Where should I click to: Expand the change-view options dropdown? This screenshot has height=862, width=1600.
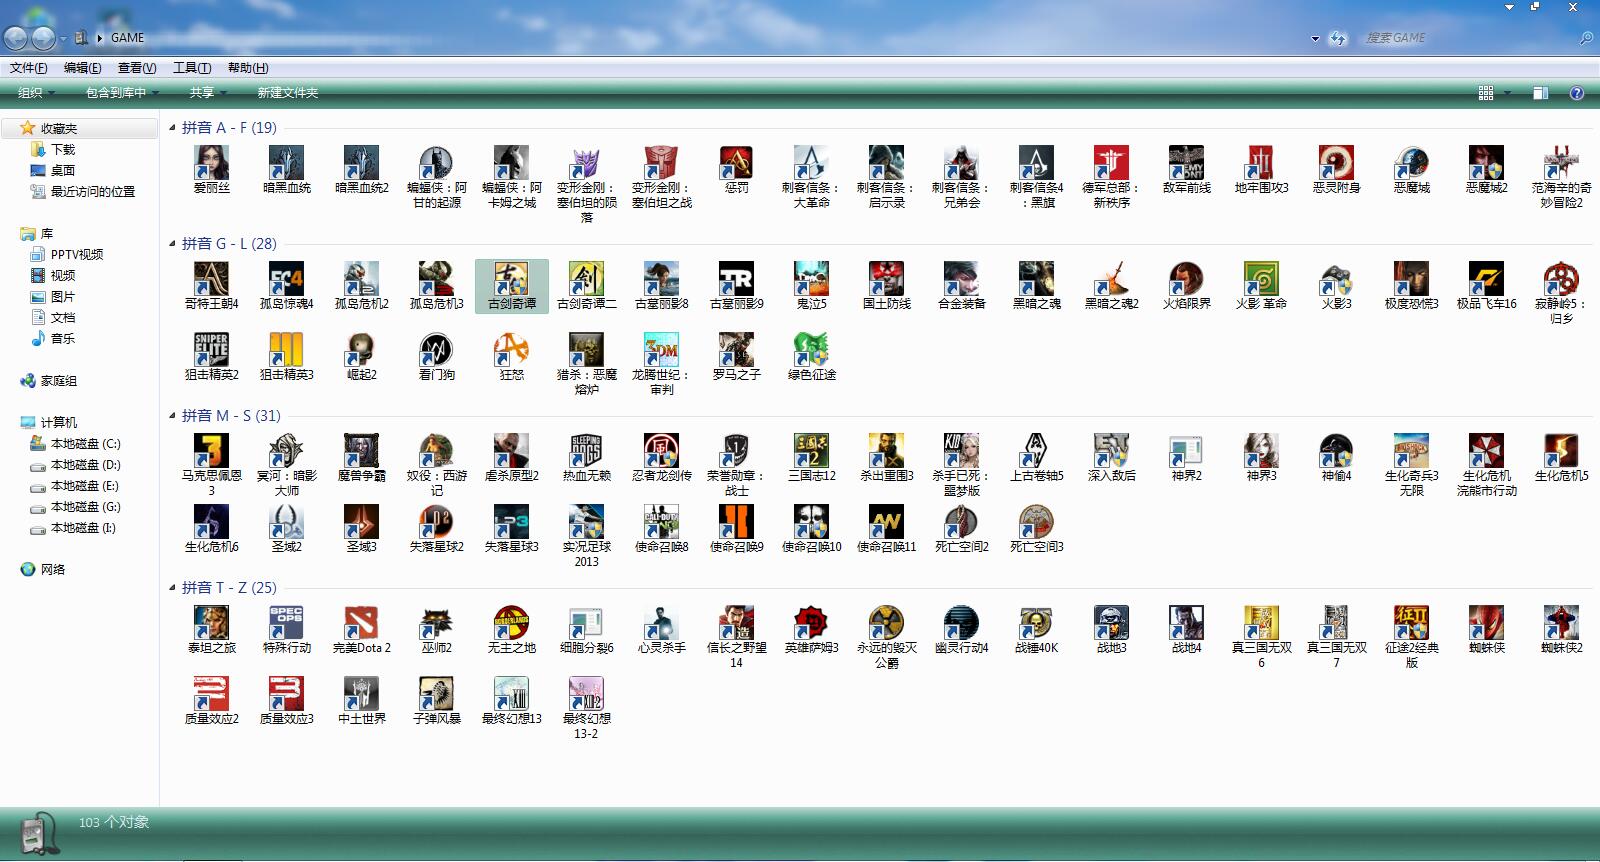click(1507, 93)
